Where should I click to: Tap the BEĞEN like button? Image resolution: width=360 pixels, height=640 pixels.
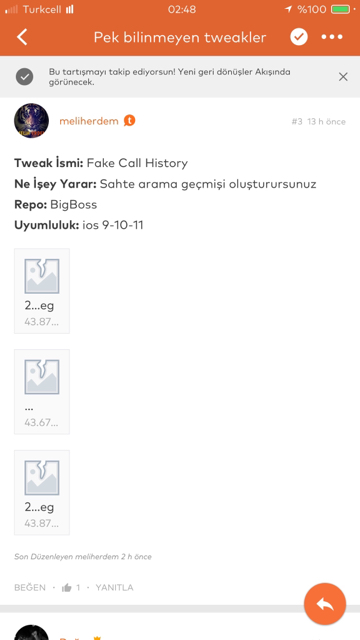pos(30,588)
